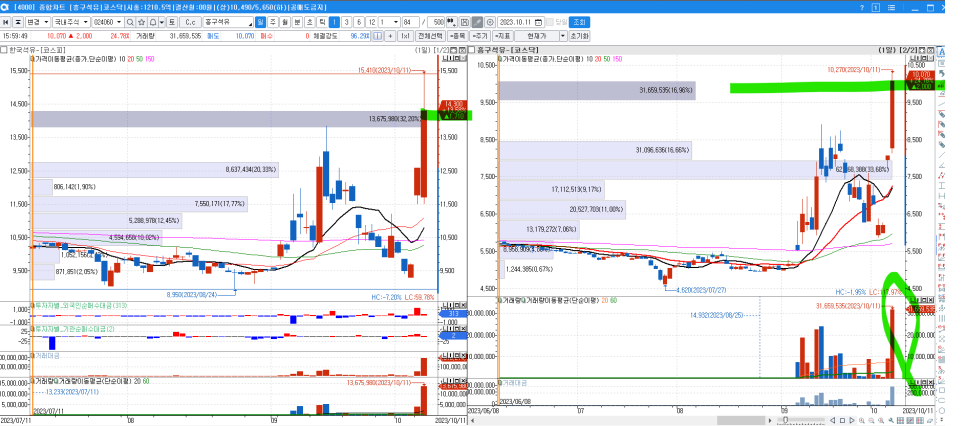The width and height of the screenshot is (966, 426).
Task: Click the list menu icon in title bar
Action: point(891,8)
